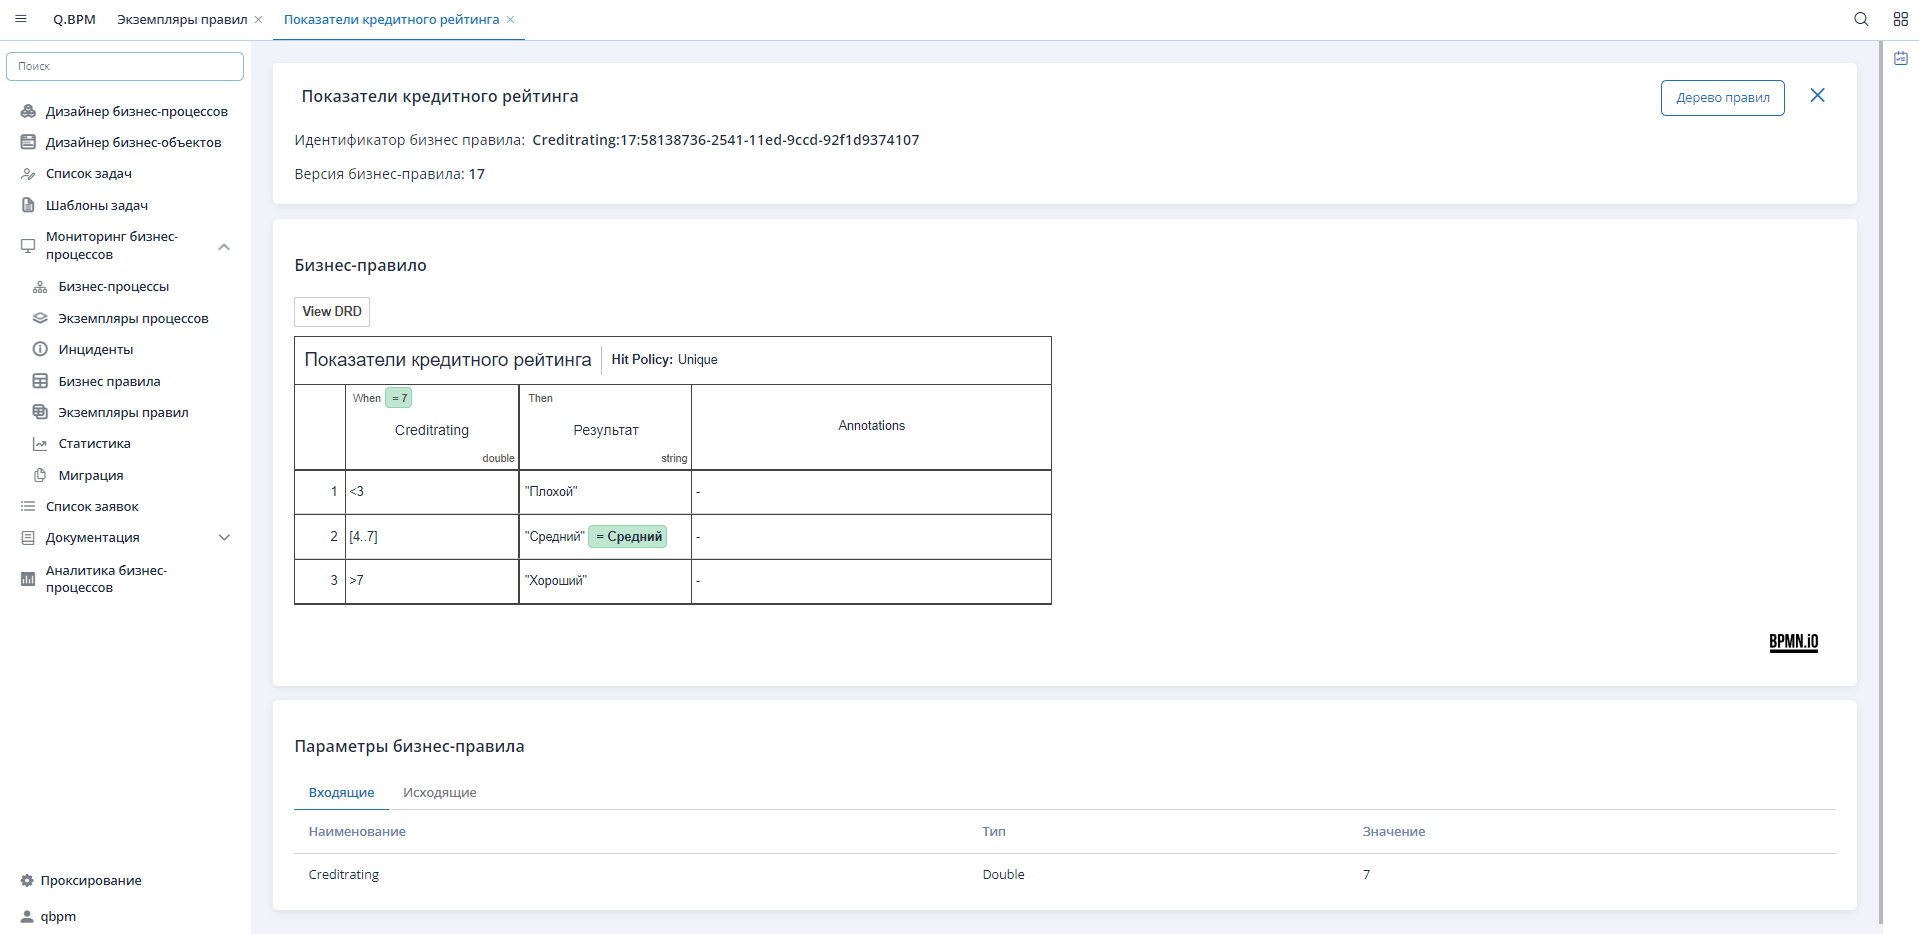The width and height of the screenshot is (1919, 934).
Task: Click the Список задач icon
Action: point(28,173)
